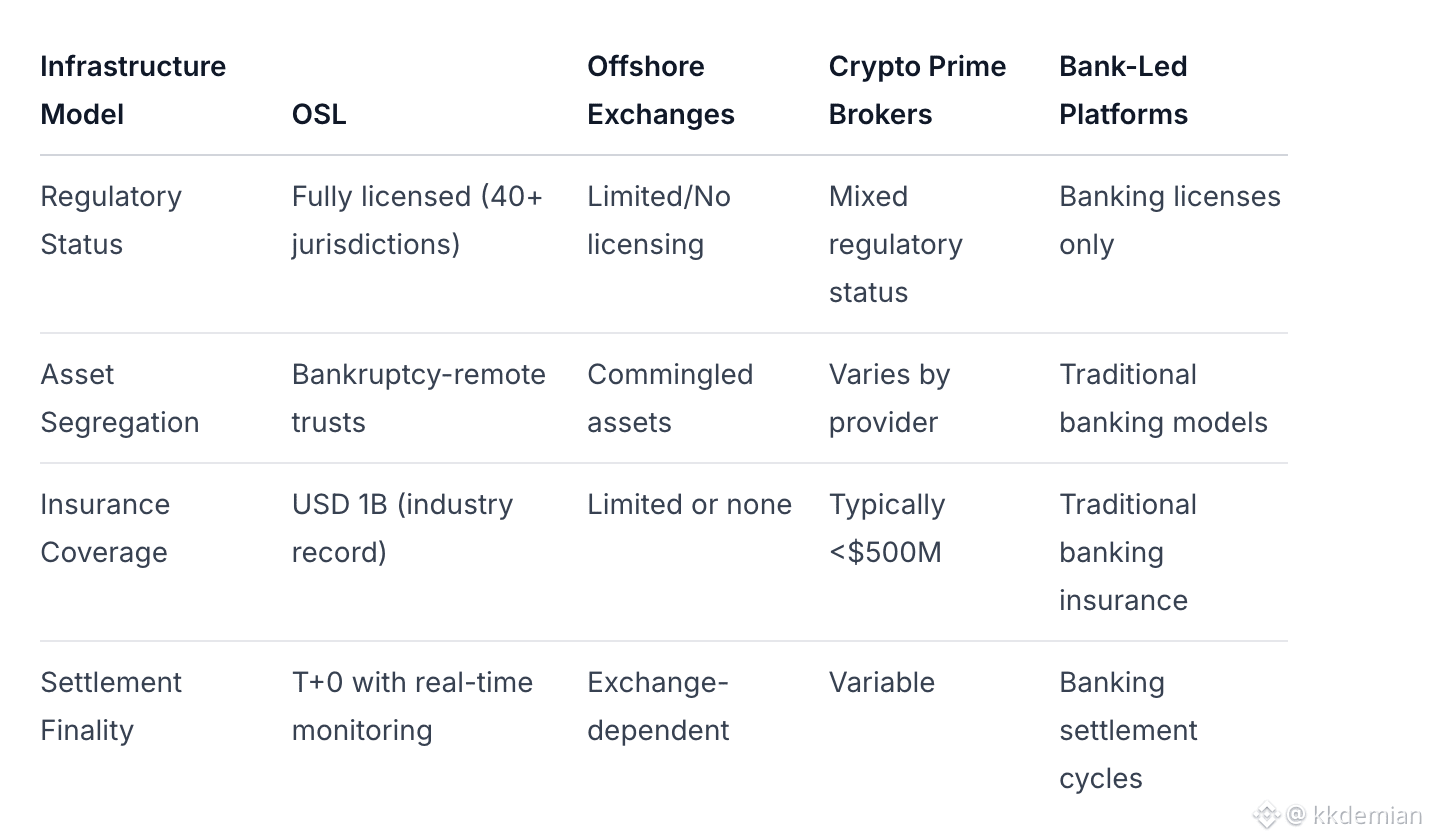
Task: Click the Commingled assets cell
Action: click(670, 398)
